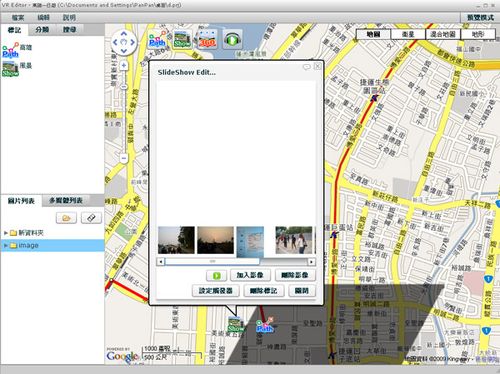Click the speech-bubble icon beside balloon close
Image resolution: width=500 pixels, height=374 pixels.
[306, 67]
